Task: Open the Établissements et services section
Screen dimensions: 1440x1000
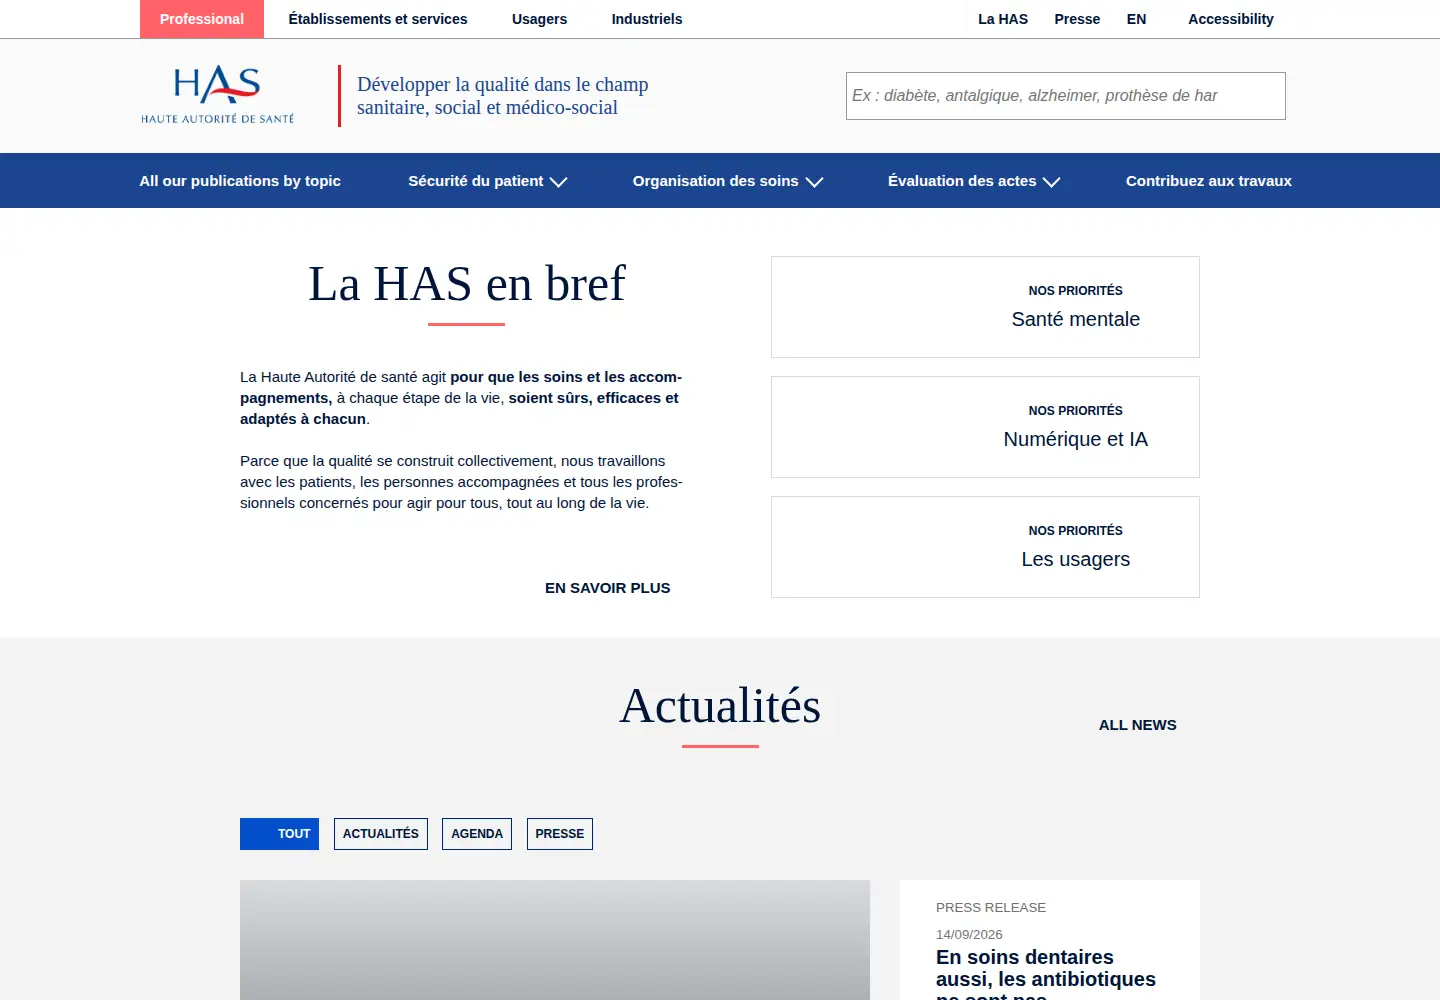Action: pyautogui.click(x=378, y=19)
